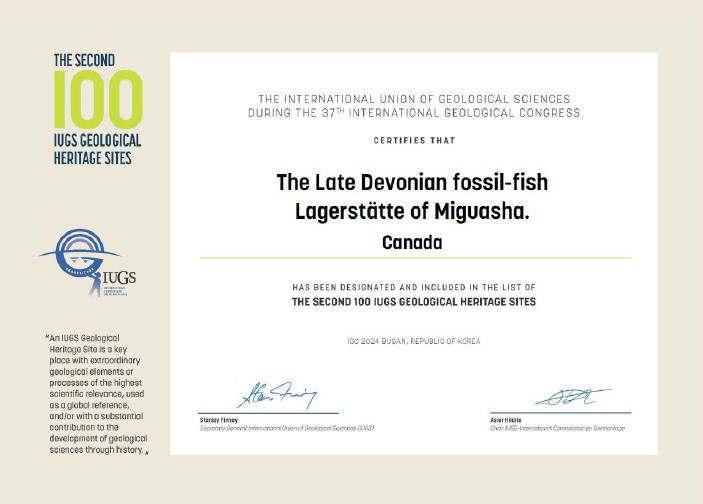Click 'Lagerstätte of Miguasha.' title line

click(412, 211)
